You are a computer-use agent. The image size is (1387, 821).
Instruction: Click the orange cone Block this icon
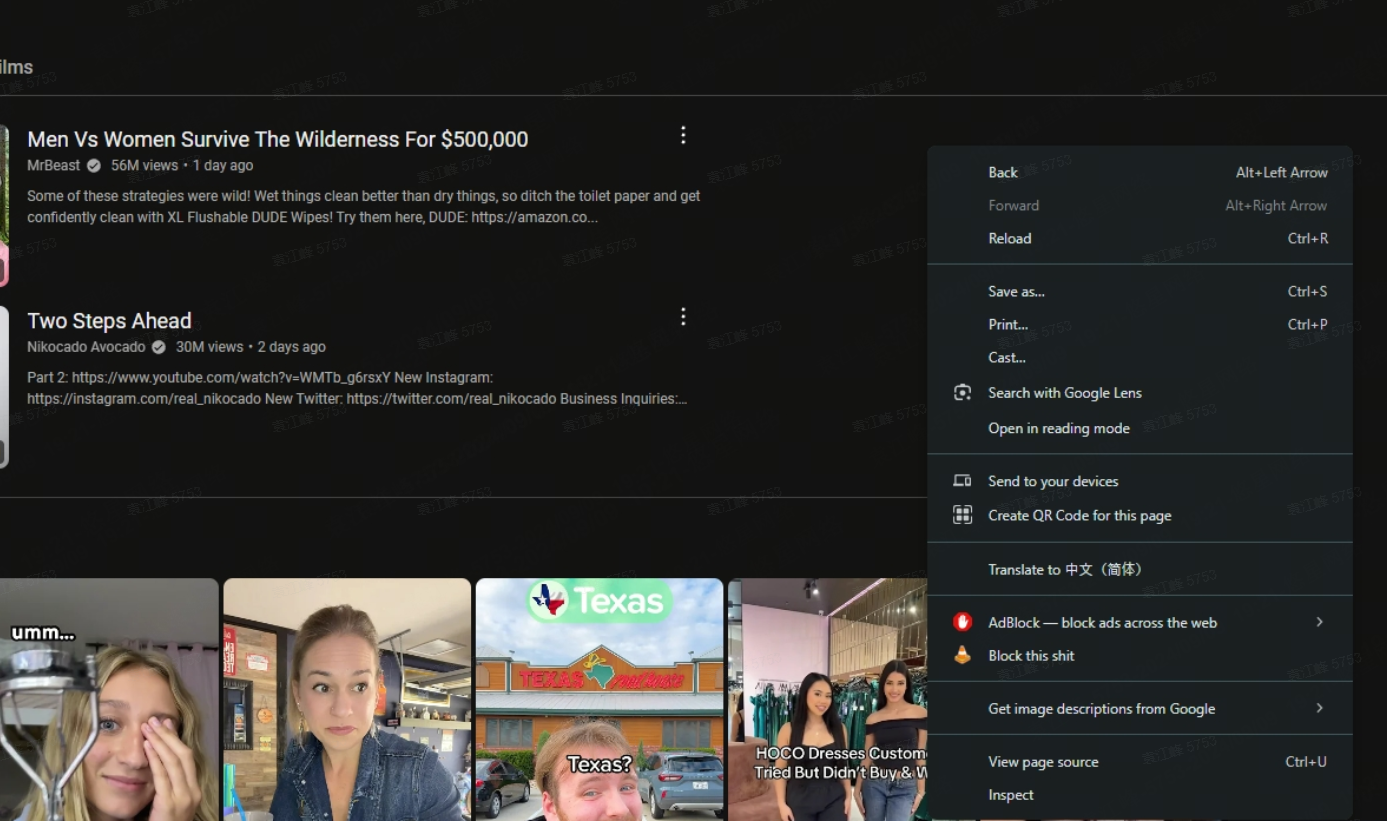[962, 655]
